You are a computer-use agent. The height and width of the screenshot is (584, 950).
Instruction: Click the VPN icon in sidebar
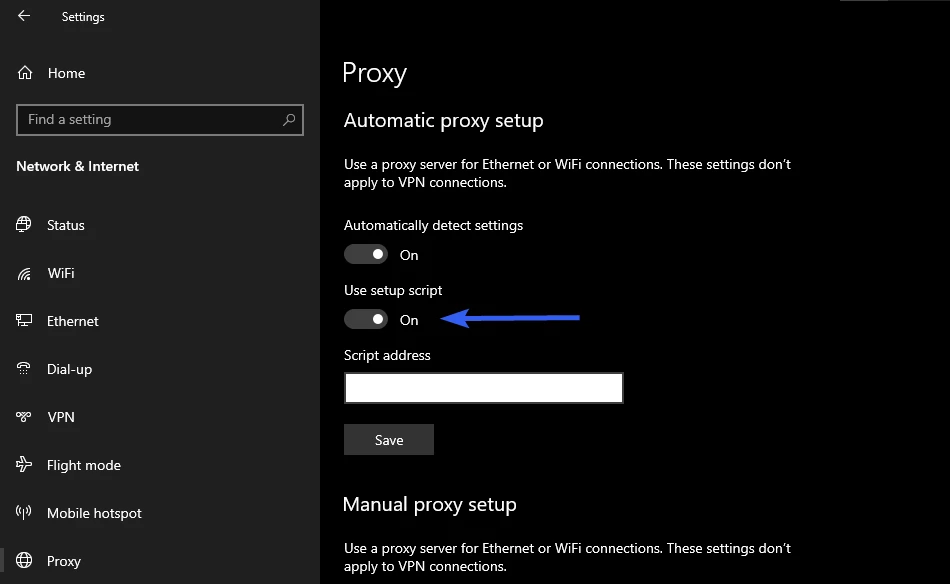pos(25,417)
